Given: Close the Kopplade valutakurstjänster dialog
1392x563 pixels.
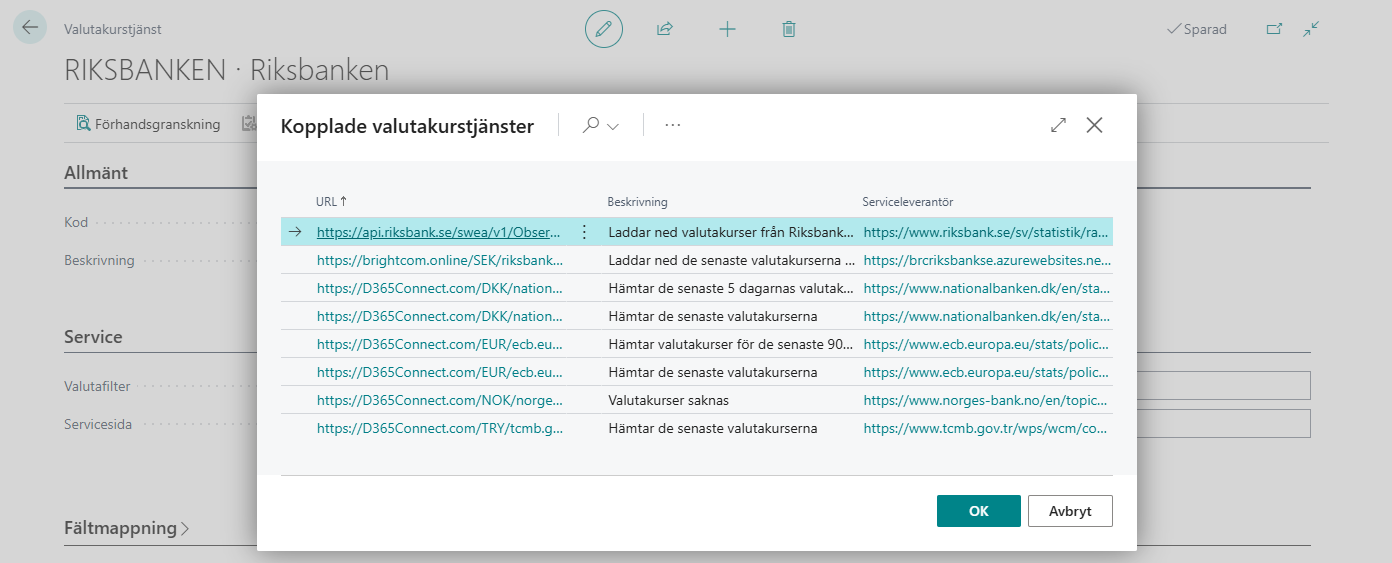Looking at the screenshot, I should pos(1094,125).
